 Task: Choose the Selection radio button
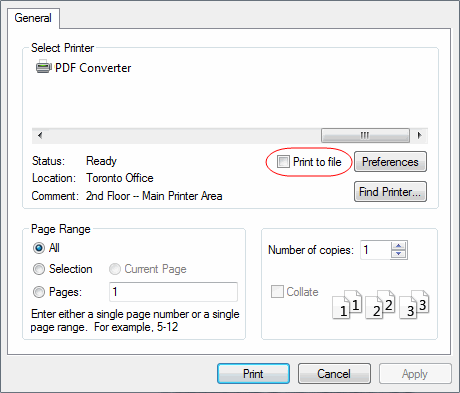point(39,269)
